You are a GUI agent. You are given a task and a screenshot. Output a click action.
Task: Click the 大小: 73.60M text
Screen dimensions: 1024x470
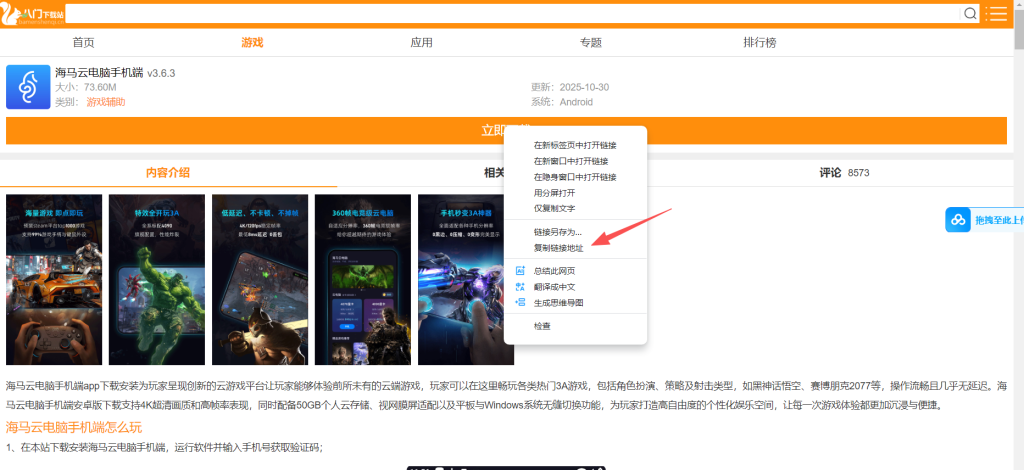pos(86,87)
